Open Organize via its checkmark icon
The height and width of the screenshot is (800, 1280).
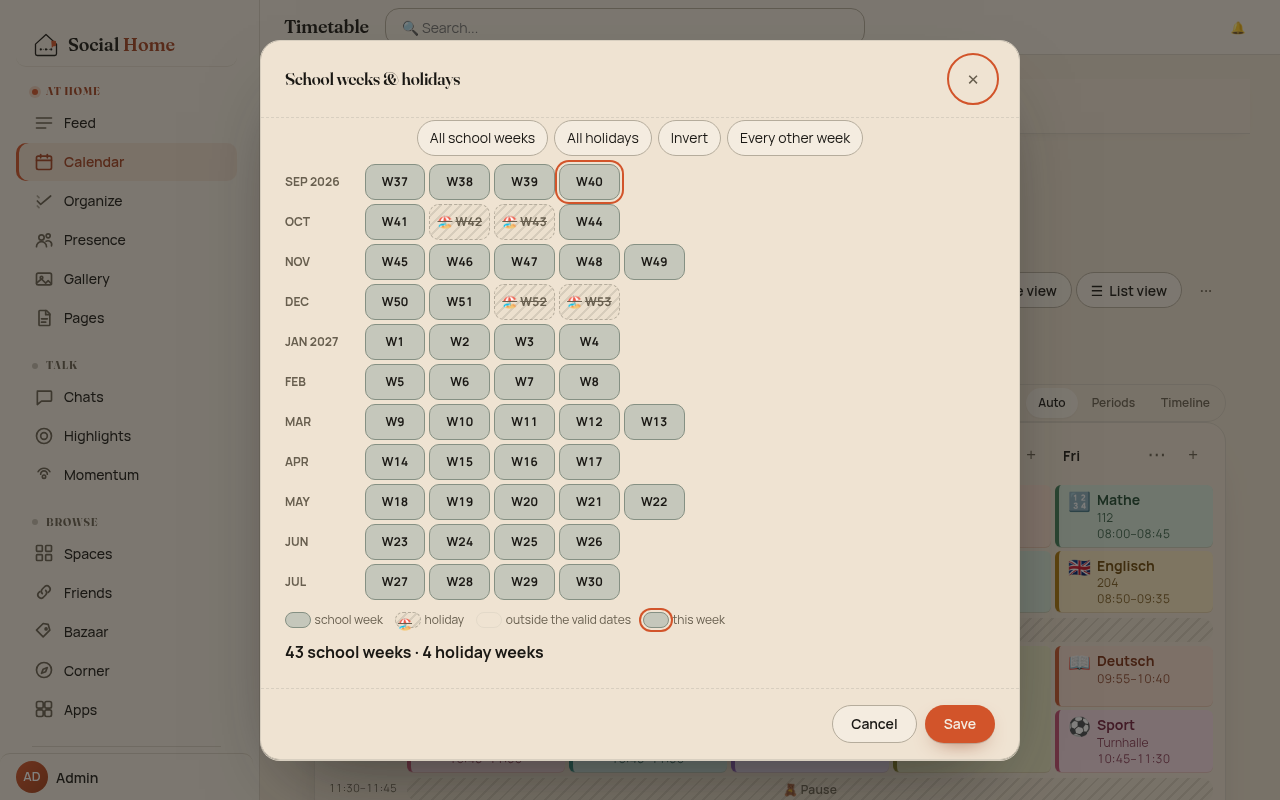pos(44,201)
